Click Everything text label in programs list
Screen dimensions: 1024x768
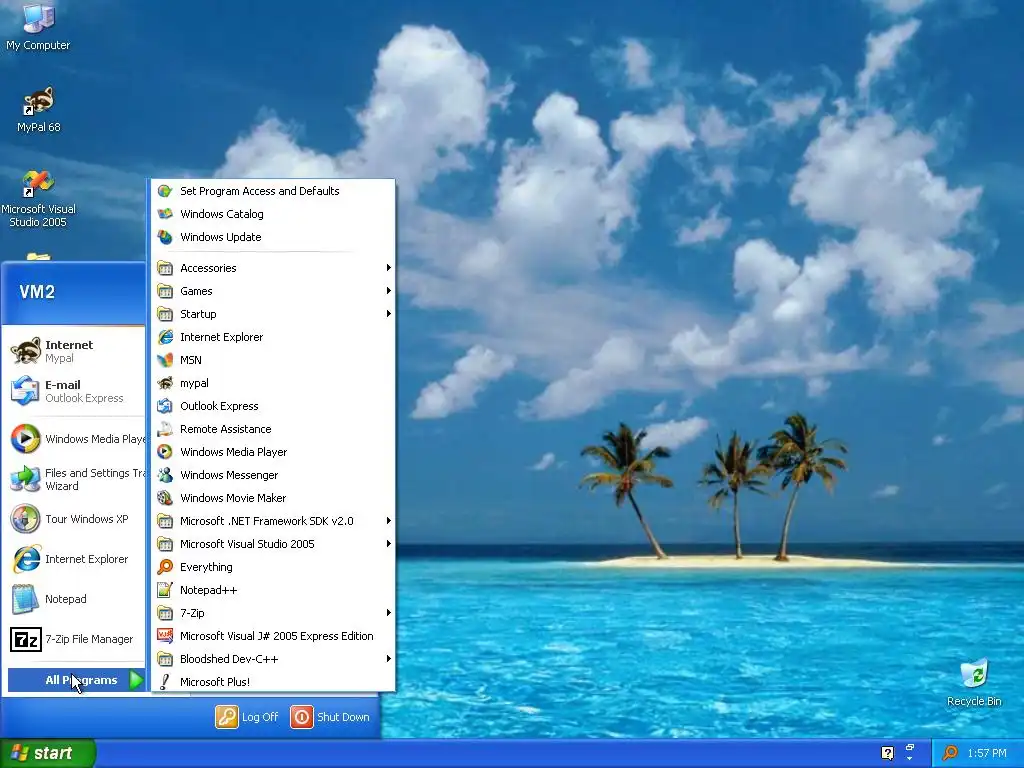(x=206, y=567)
